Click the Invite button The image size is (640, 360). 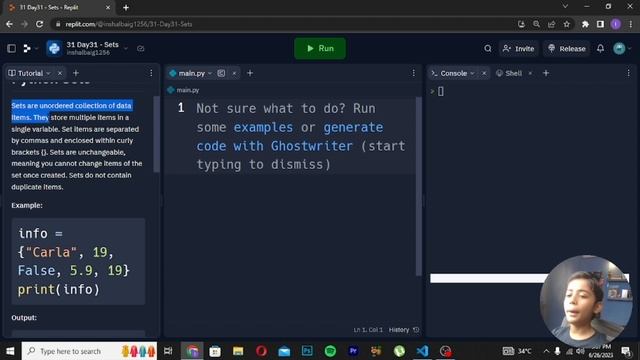tap(518, 49)
